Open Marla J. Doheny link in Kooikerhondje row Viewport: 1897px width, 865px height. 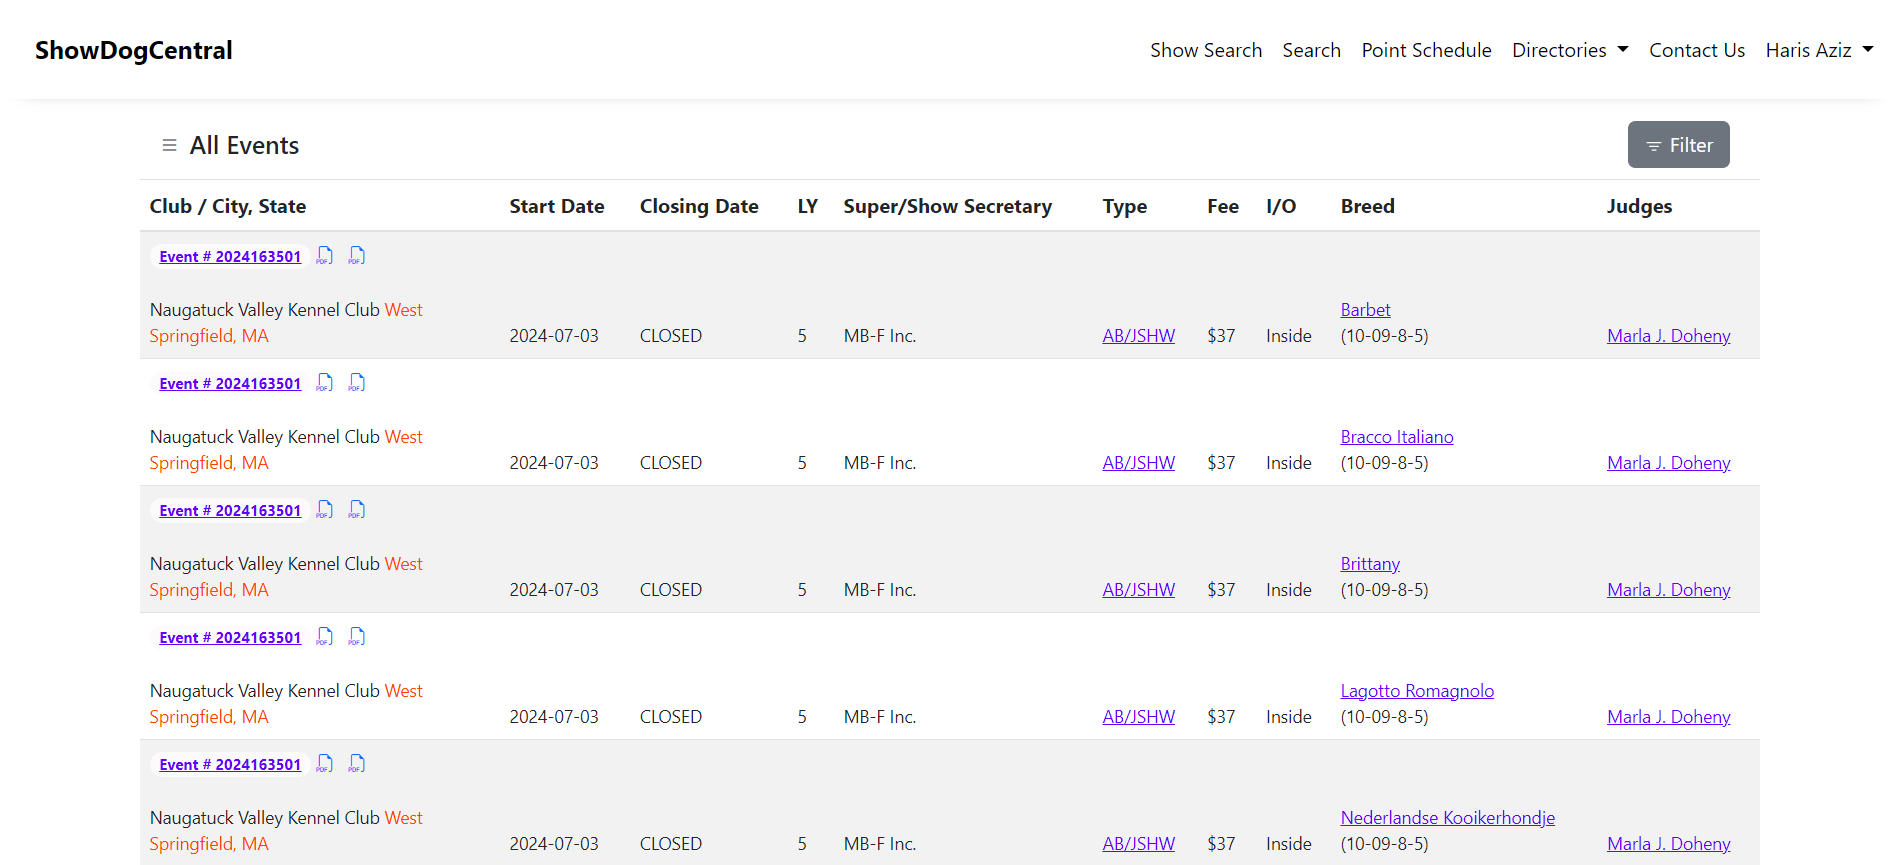1669,844
